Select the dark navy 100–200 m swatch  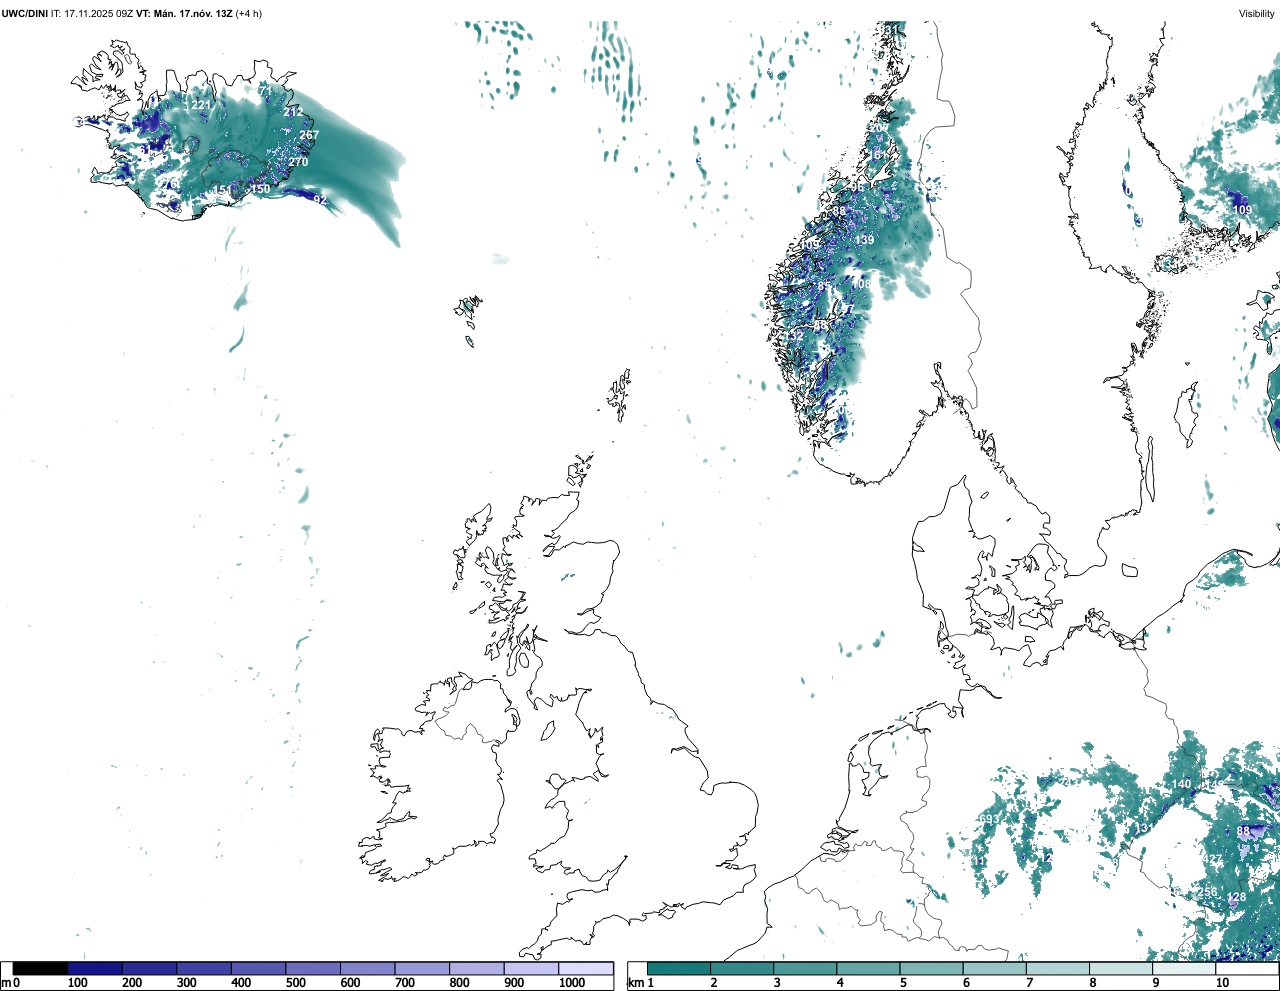pos(95,968)
